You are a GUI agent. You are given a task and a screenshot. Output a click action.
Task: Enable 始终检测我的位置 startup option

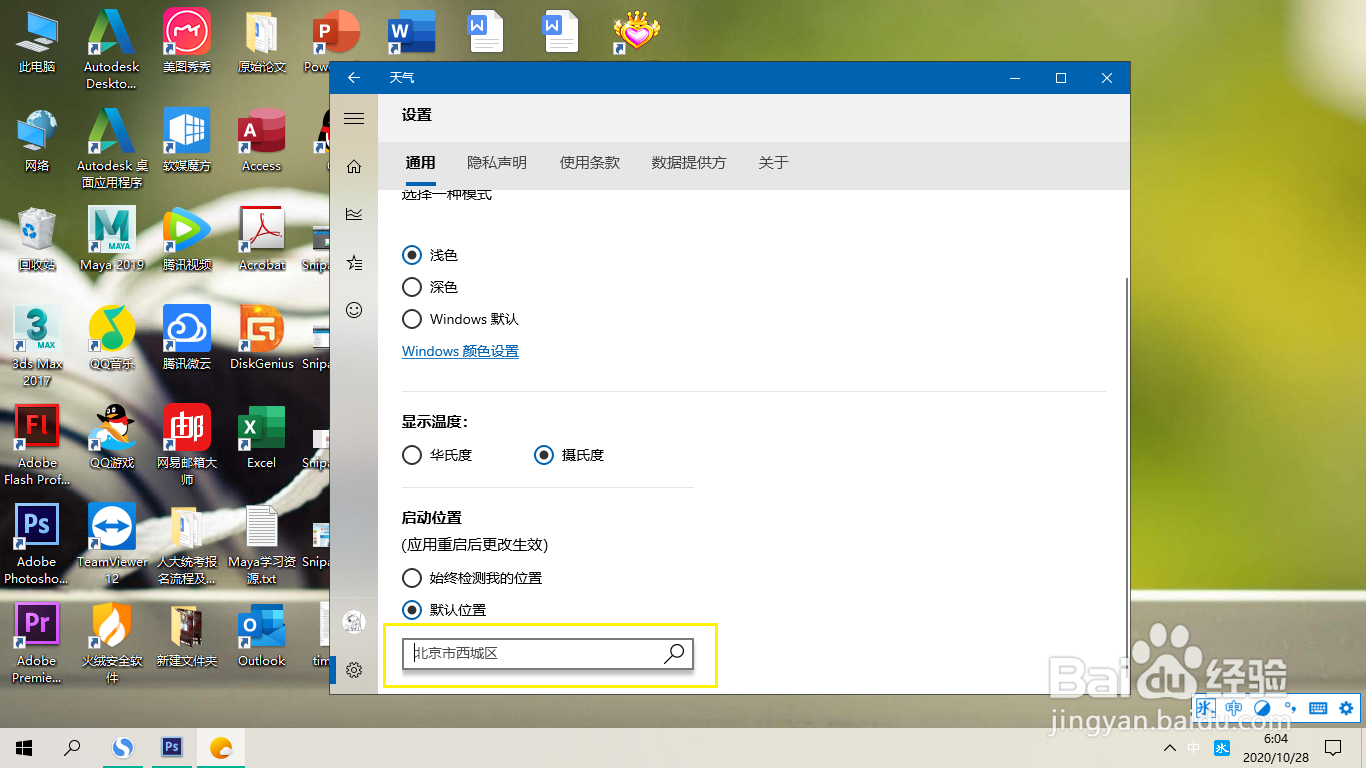pos(411,577)
